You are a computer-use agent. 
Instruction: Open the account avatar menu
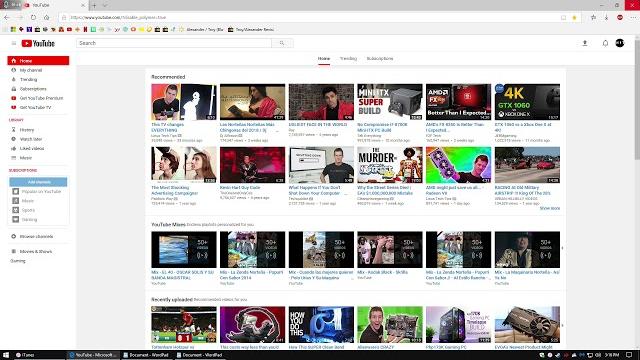pyautogui.click(x=620, y=43)
